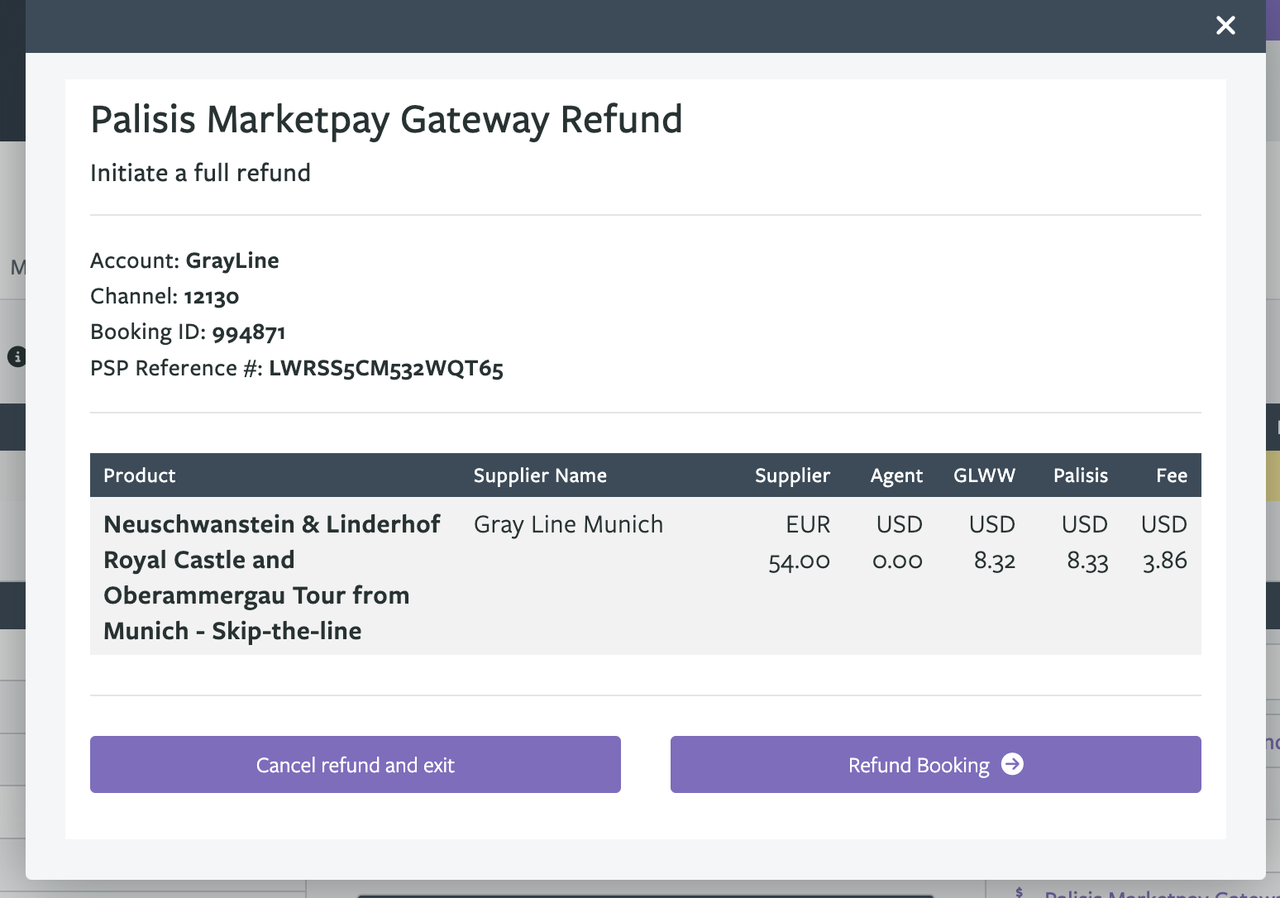The height and width of the screenshot is (898, 1280).
Task: Close the refund dialog with the X
Action: point(1225,26)
